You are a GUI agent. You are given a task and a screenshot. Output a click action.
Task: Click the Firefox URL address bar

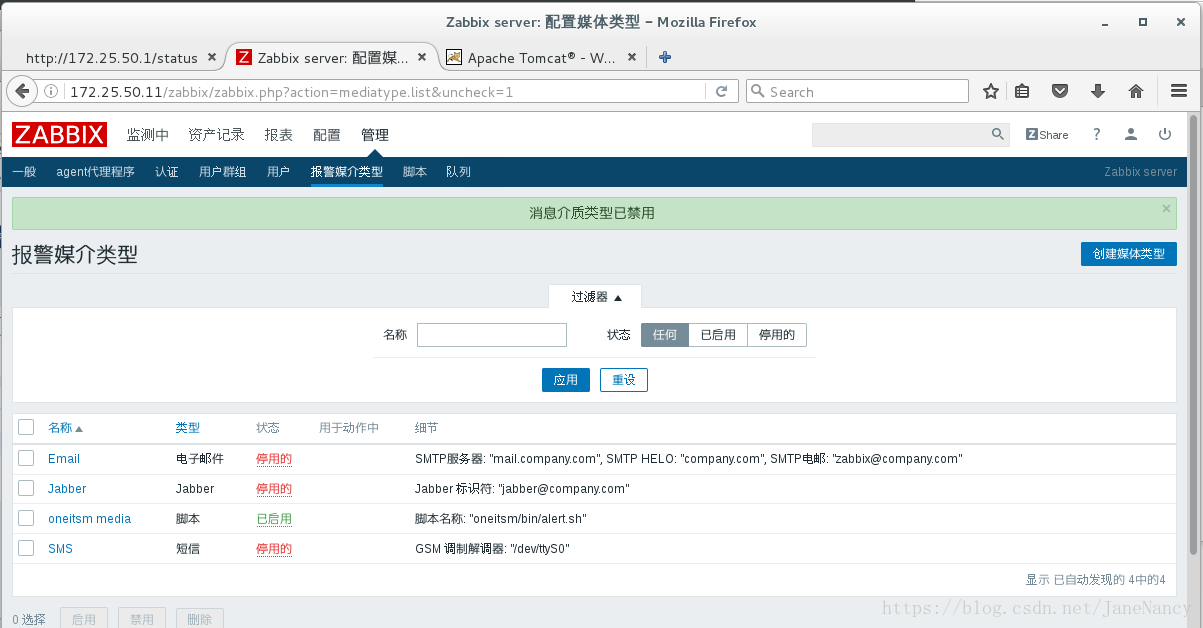tap(385, 92)
